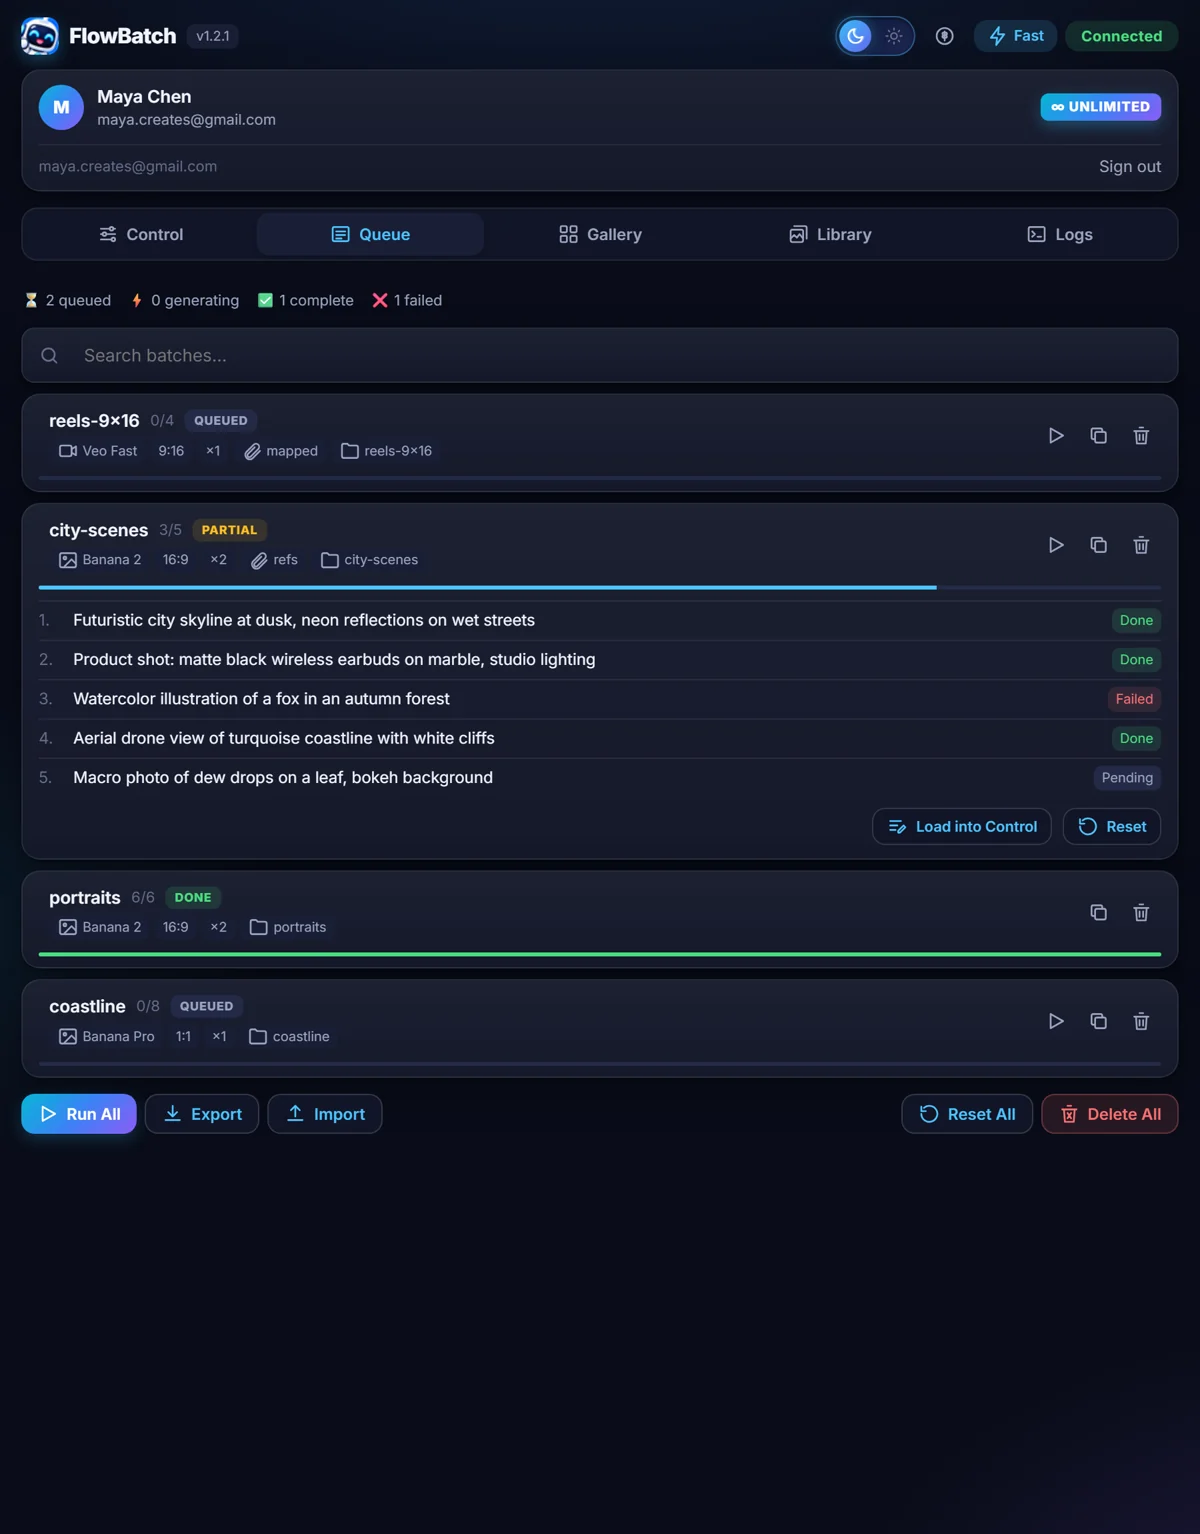1200x1534 pixels.
Task: Open the Logs tab
Action: [1059, 234]
